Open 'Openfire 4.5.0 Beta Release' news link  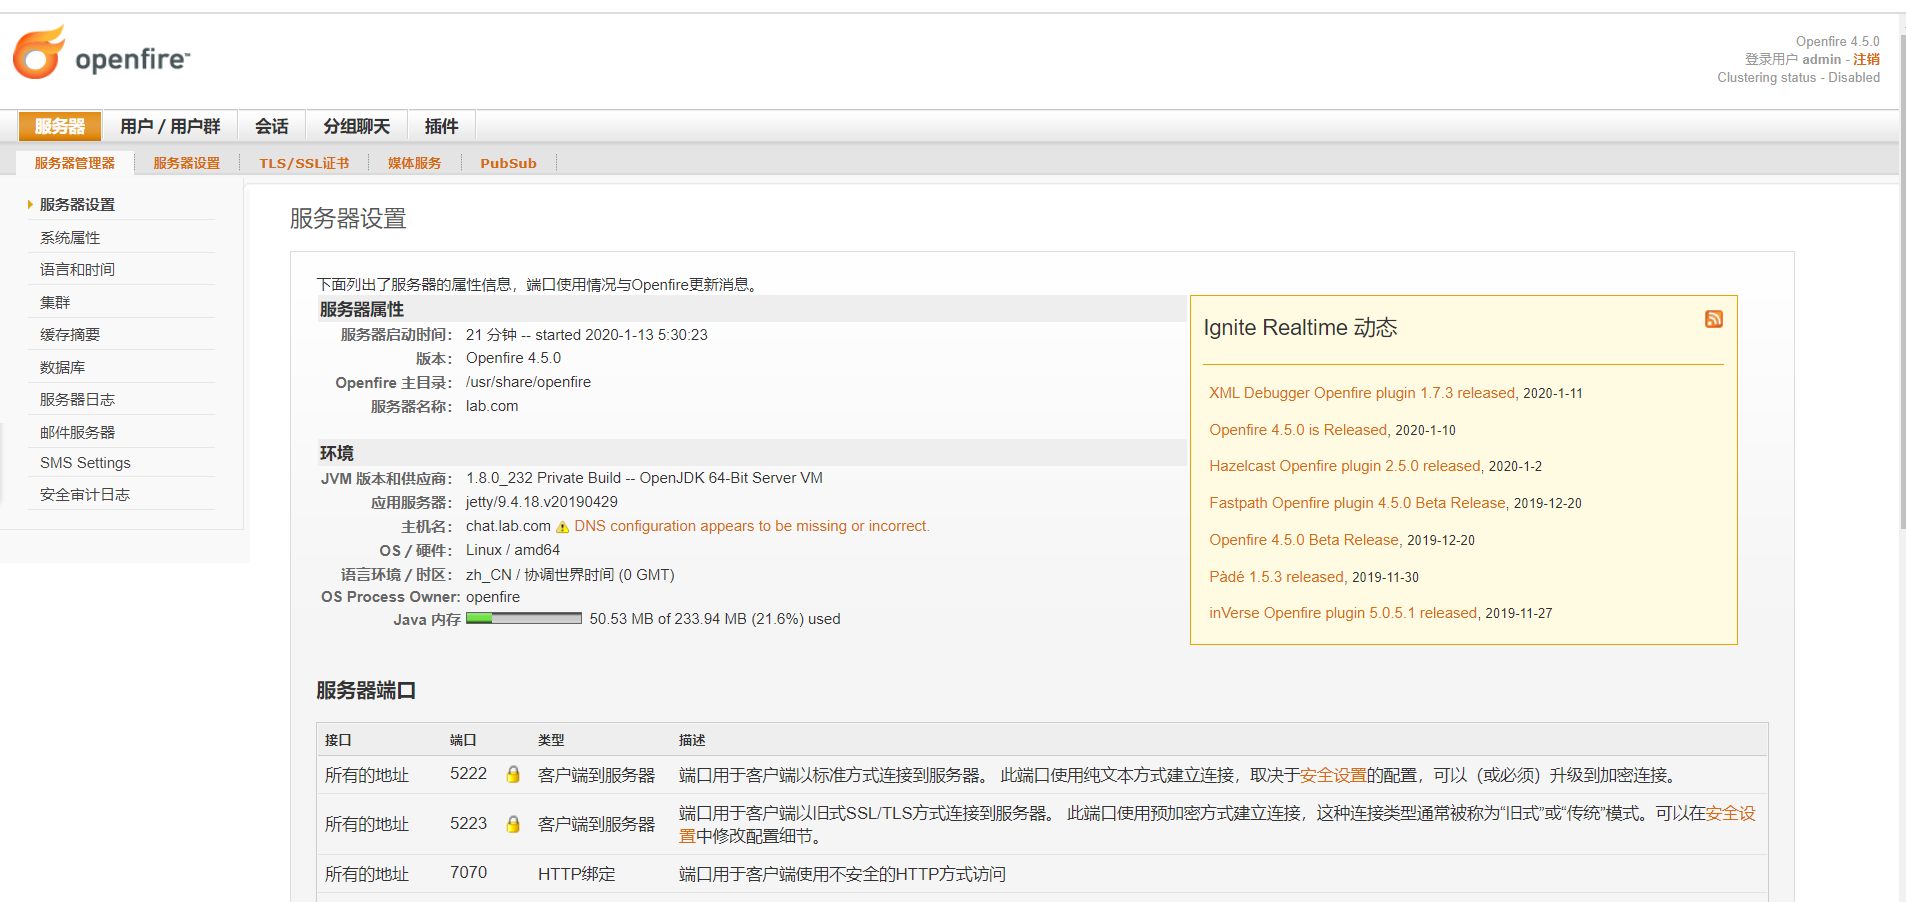[x=1304, y=540]
